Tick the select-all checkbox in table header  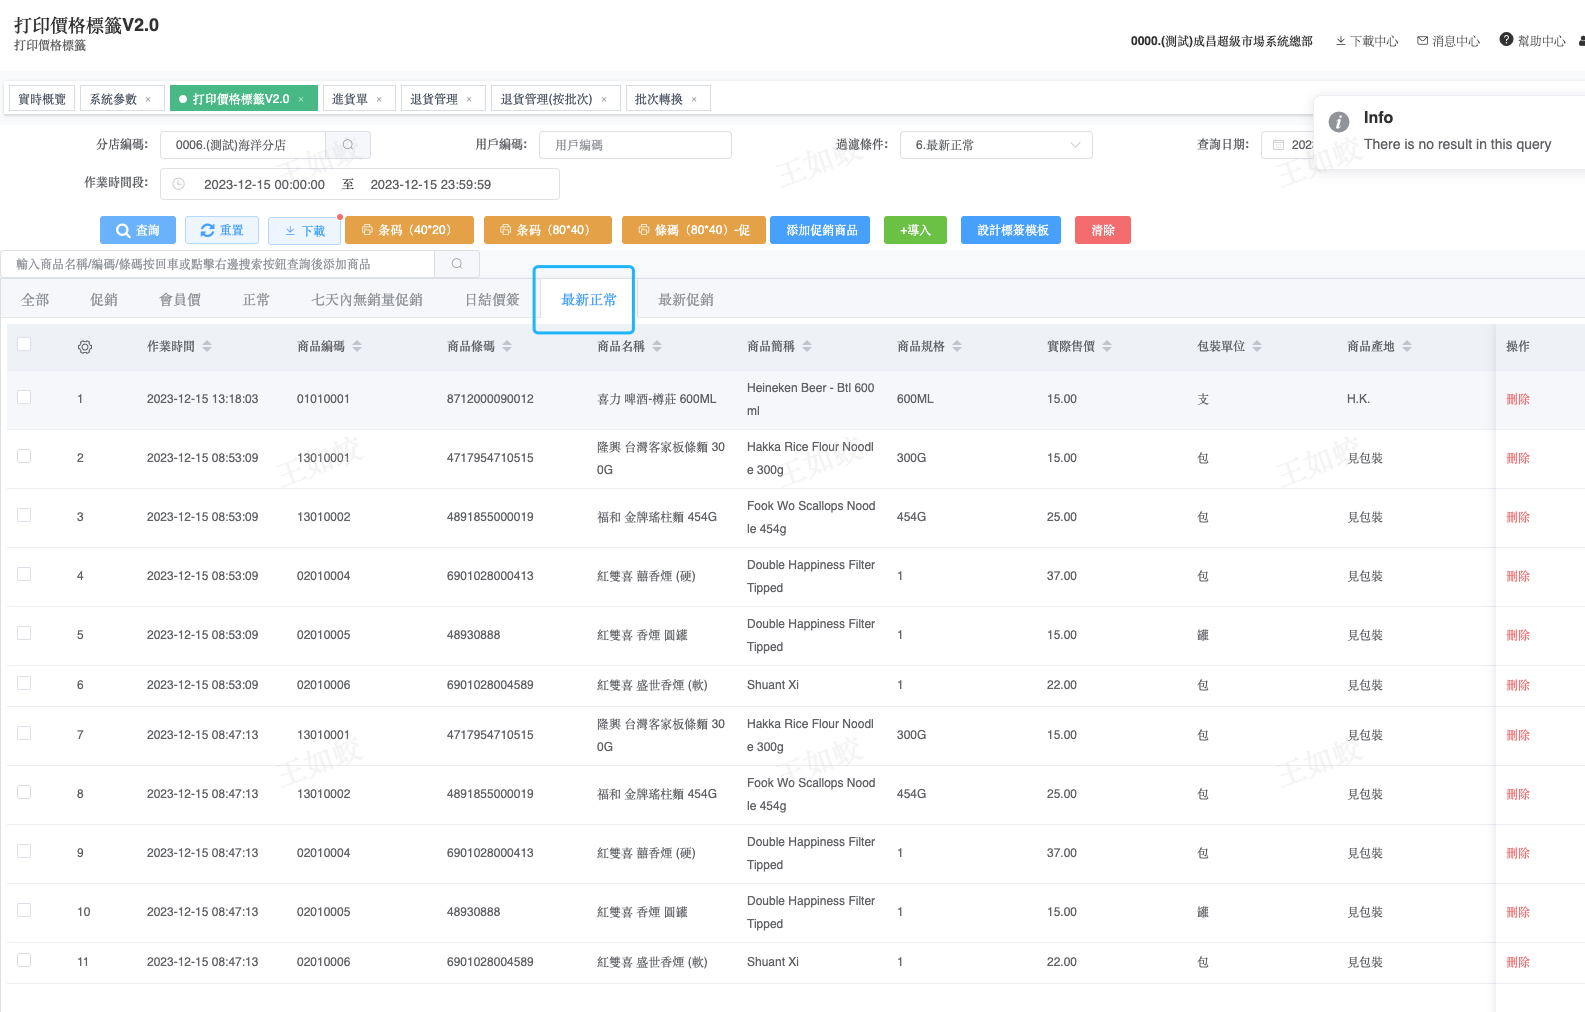tap(24, 344)
